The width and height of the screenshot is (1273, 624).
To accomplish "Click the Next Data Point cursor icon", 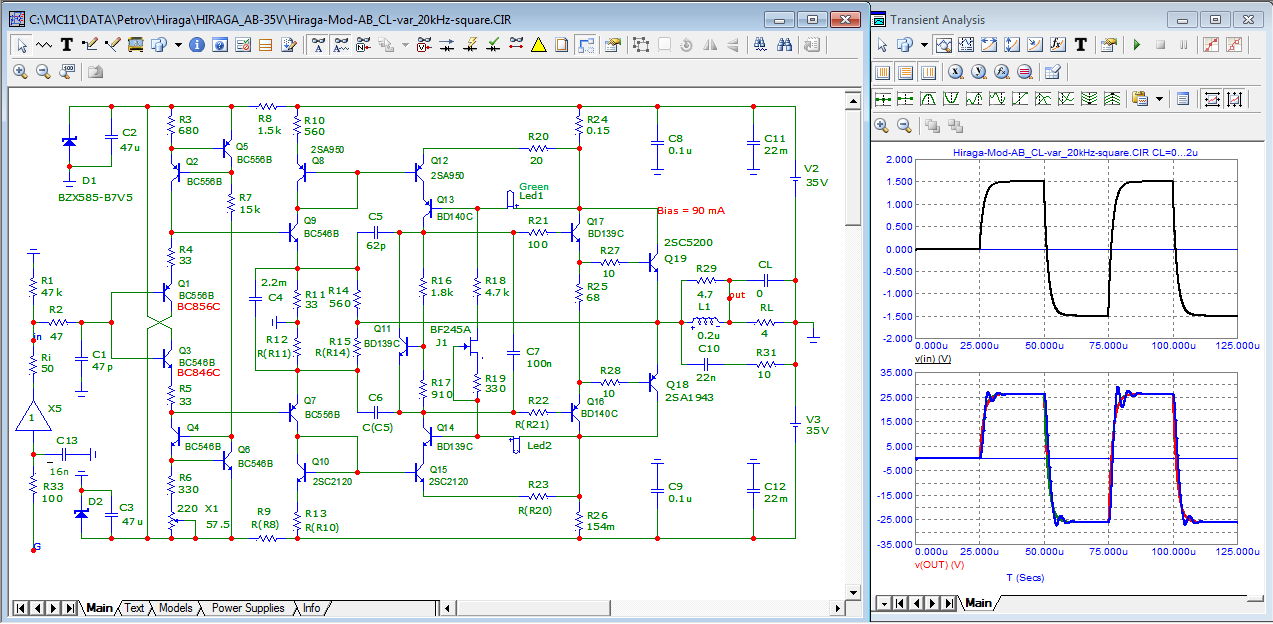I will pyautogui.click(x=883, y=99).
